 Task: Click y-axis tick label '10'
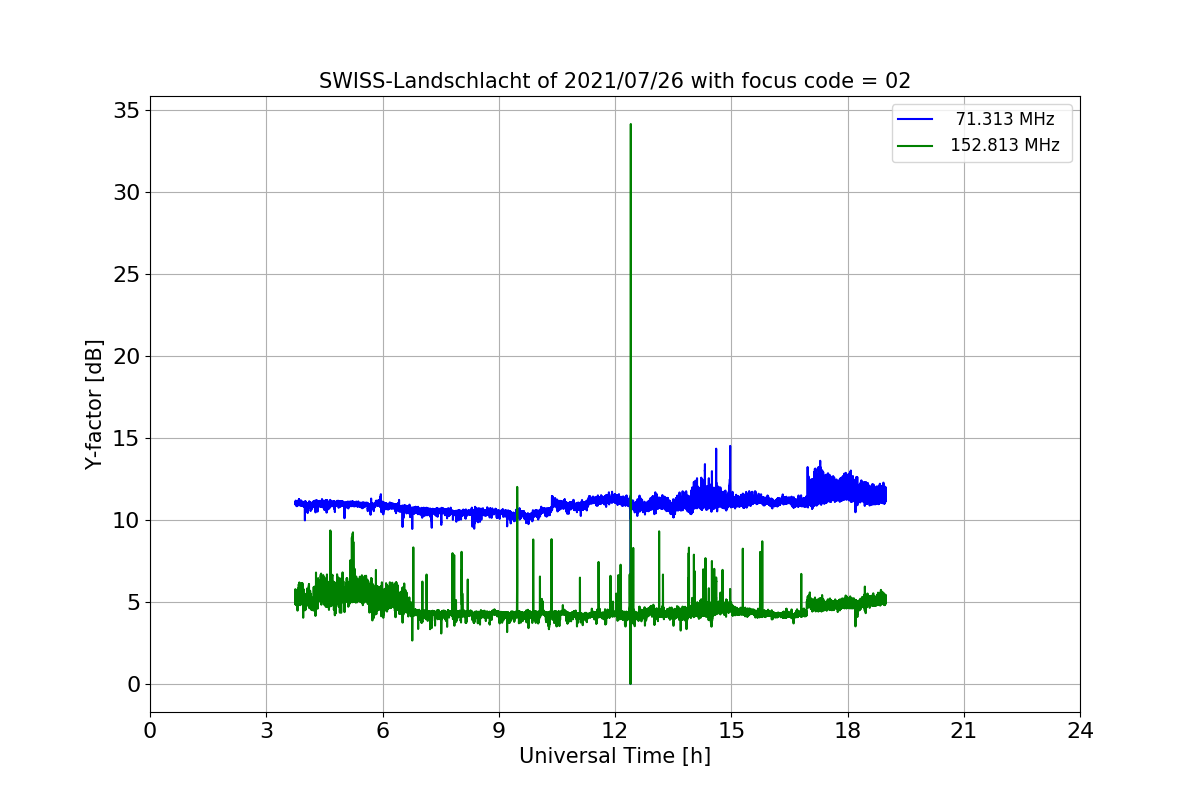tap(126, 520)
